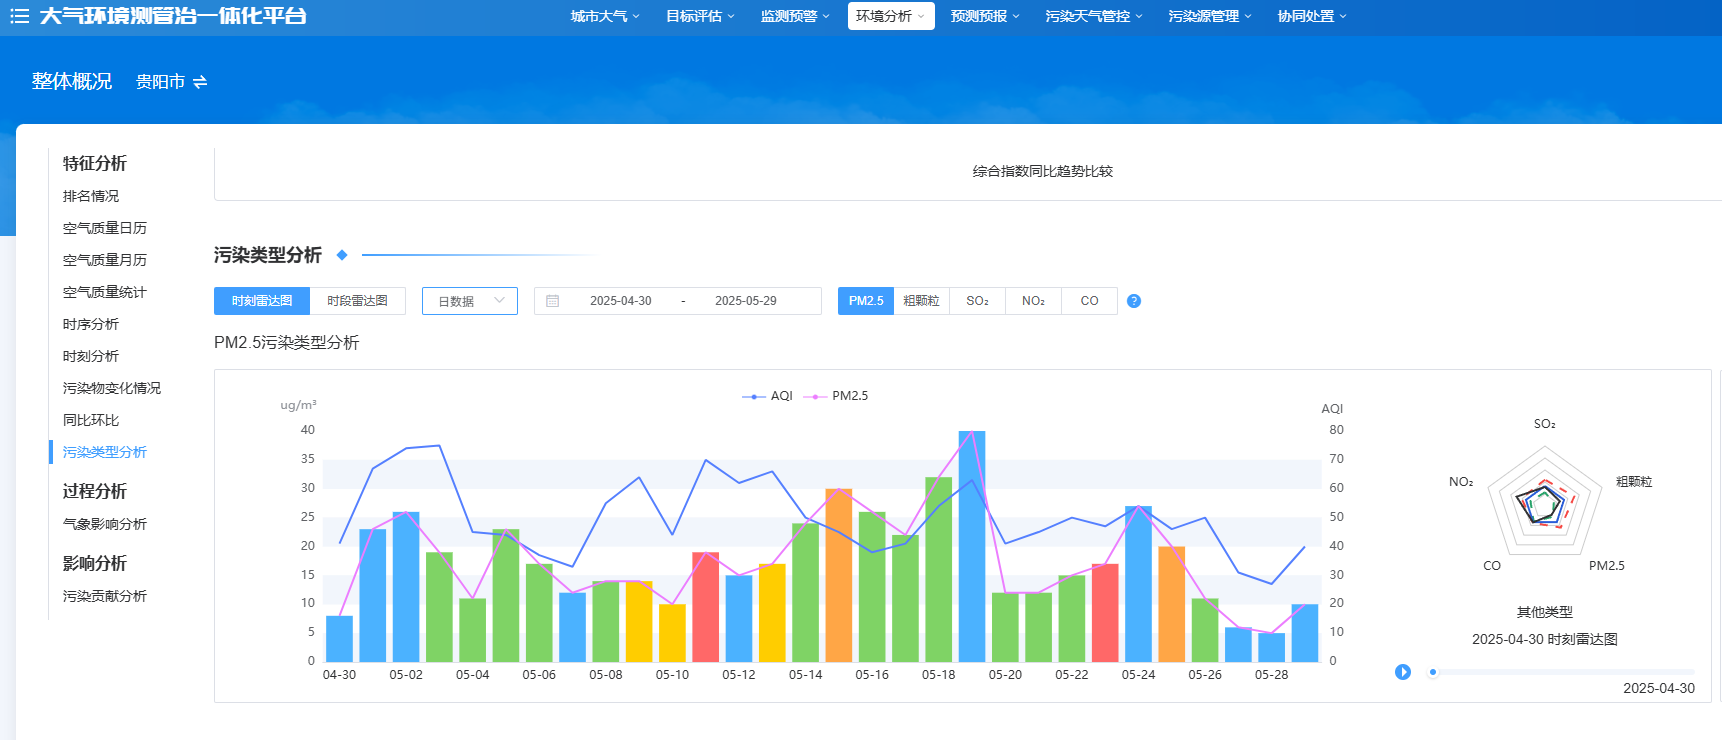Screen dimensions: 1722x740
Task: Open 空气质量月历 in sidebar
Action: [105, 260]
